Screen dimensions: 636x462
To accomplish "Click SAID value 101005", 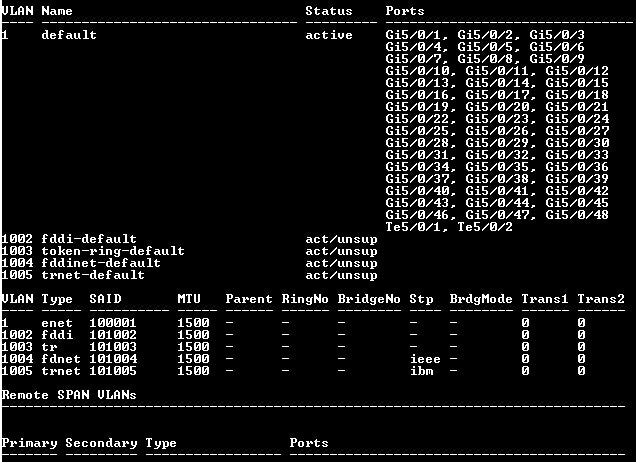I will (113, 371).
